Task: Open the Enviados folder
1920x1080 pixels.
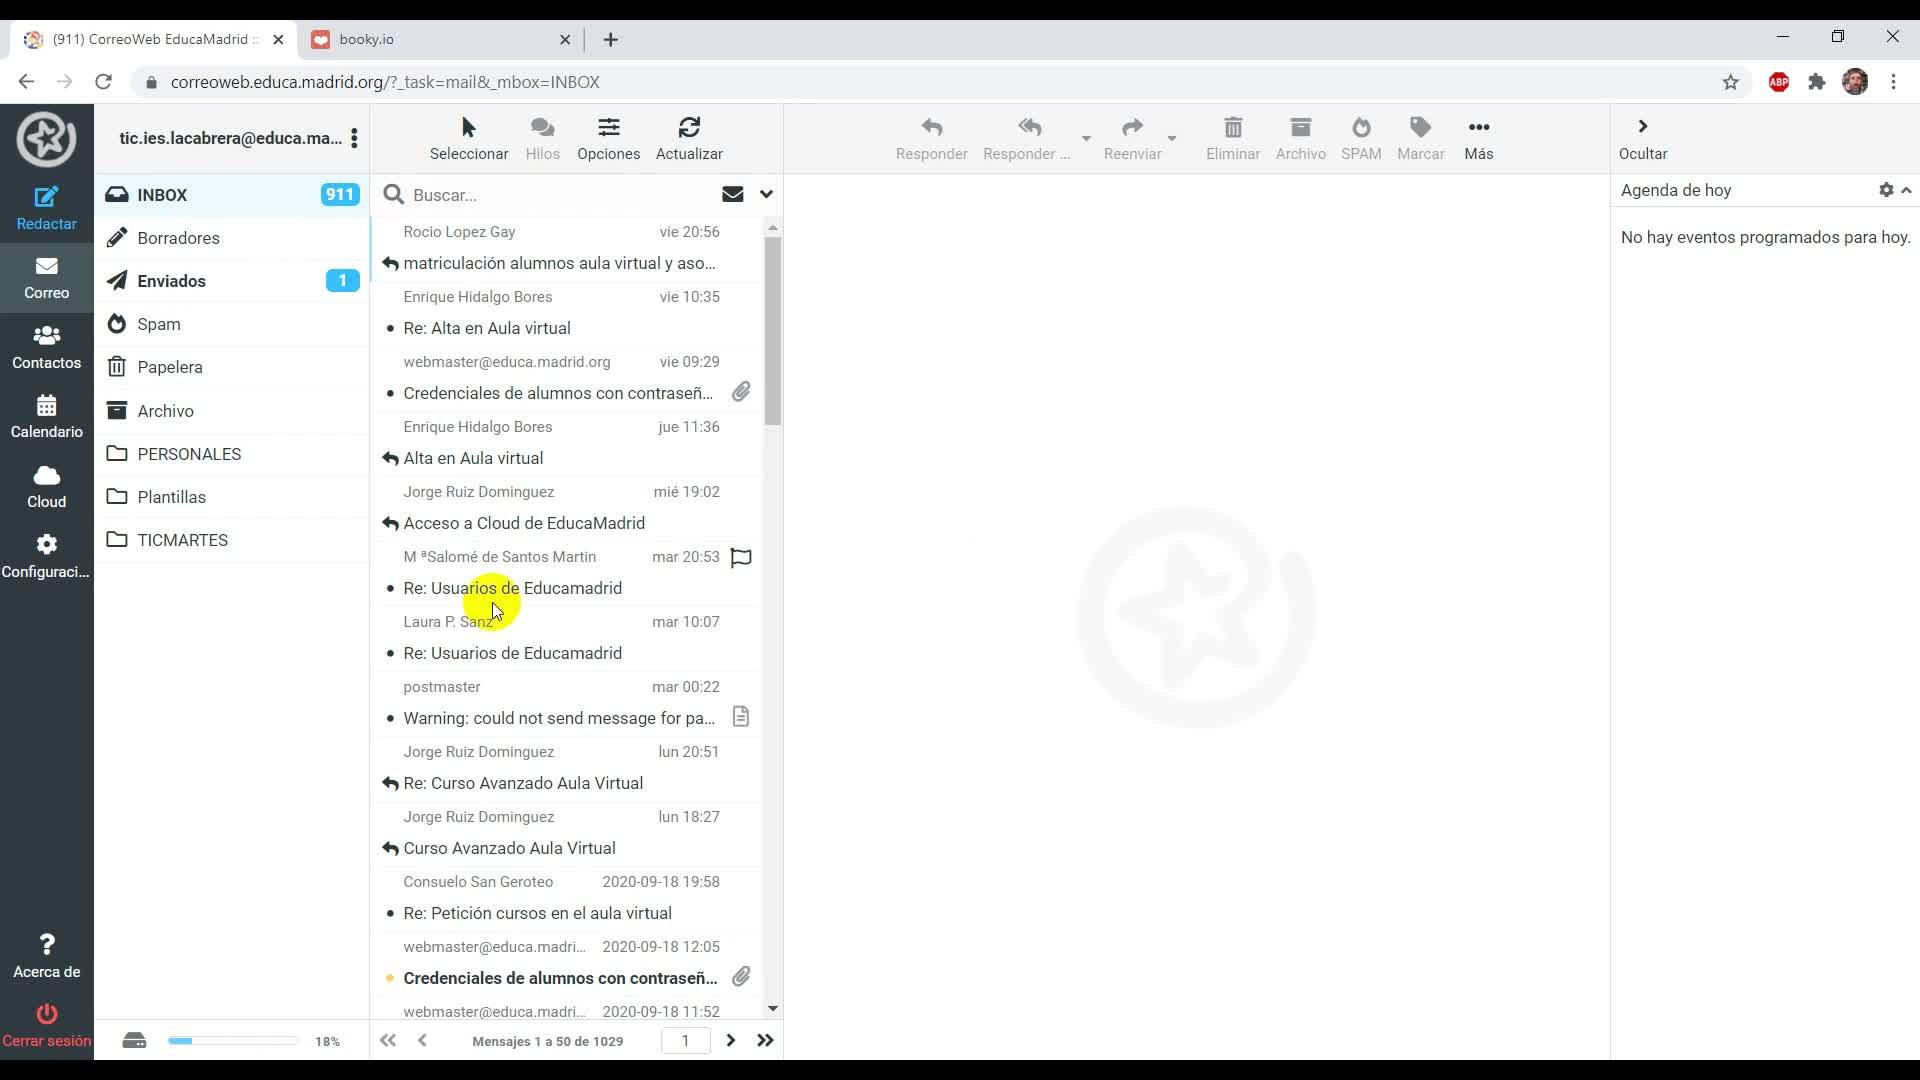Action: 172,281
